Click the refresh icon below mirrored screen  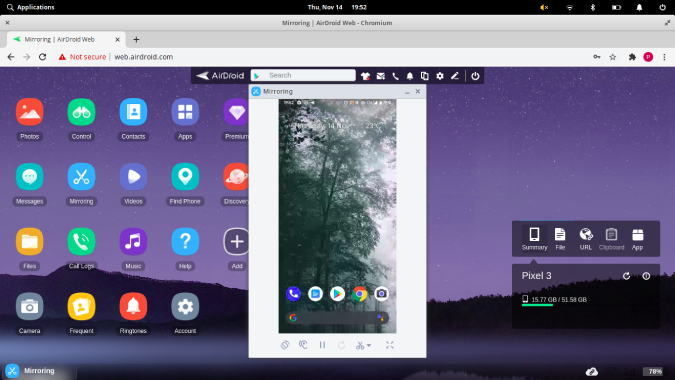[341, 345]
